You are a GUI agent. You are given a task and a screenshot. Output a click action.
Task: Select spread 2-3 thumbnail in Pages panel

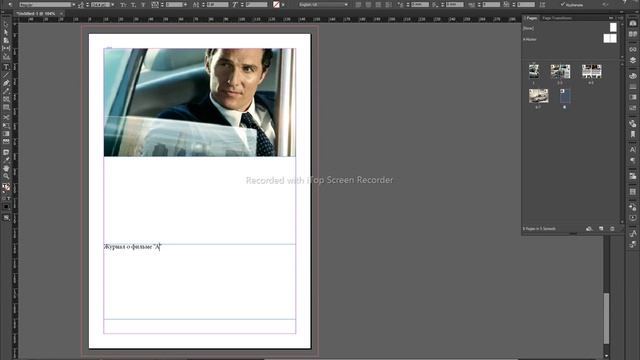(x=560, y=71)
